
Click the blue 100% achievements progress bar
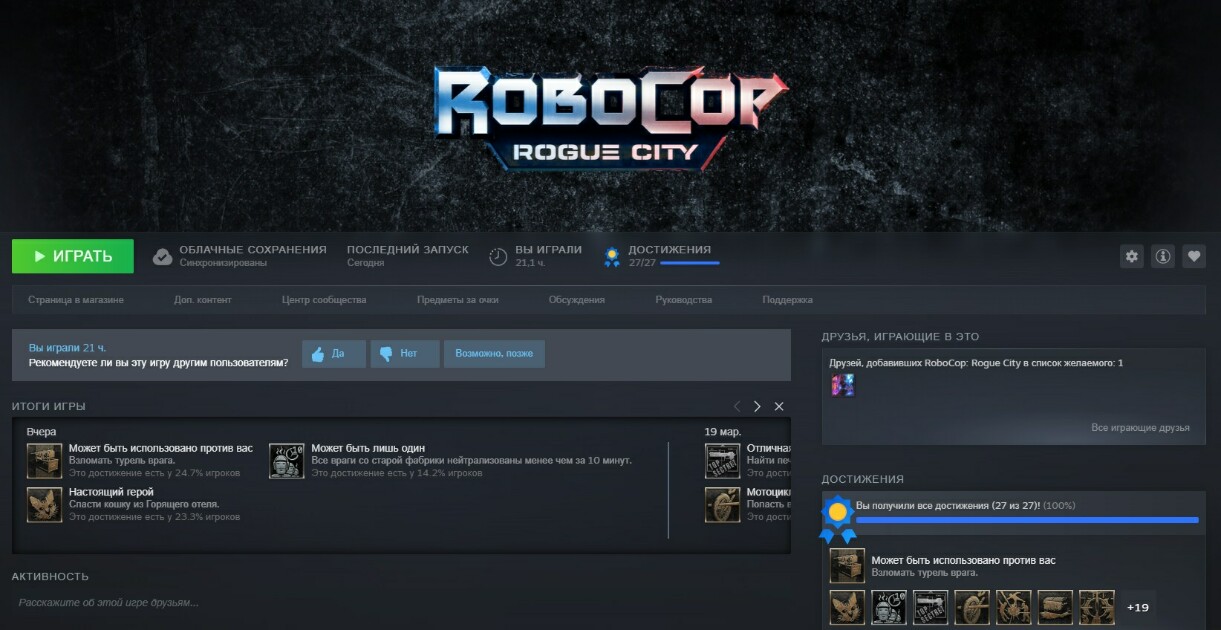pos(1027,520)
